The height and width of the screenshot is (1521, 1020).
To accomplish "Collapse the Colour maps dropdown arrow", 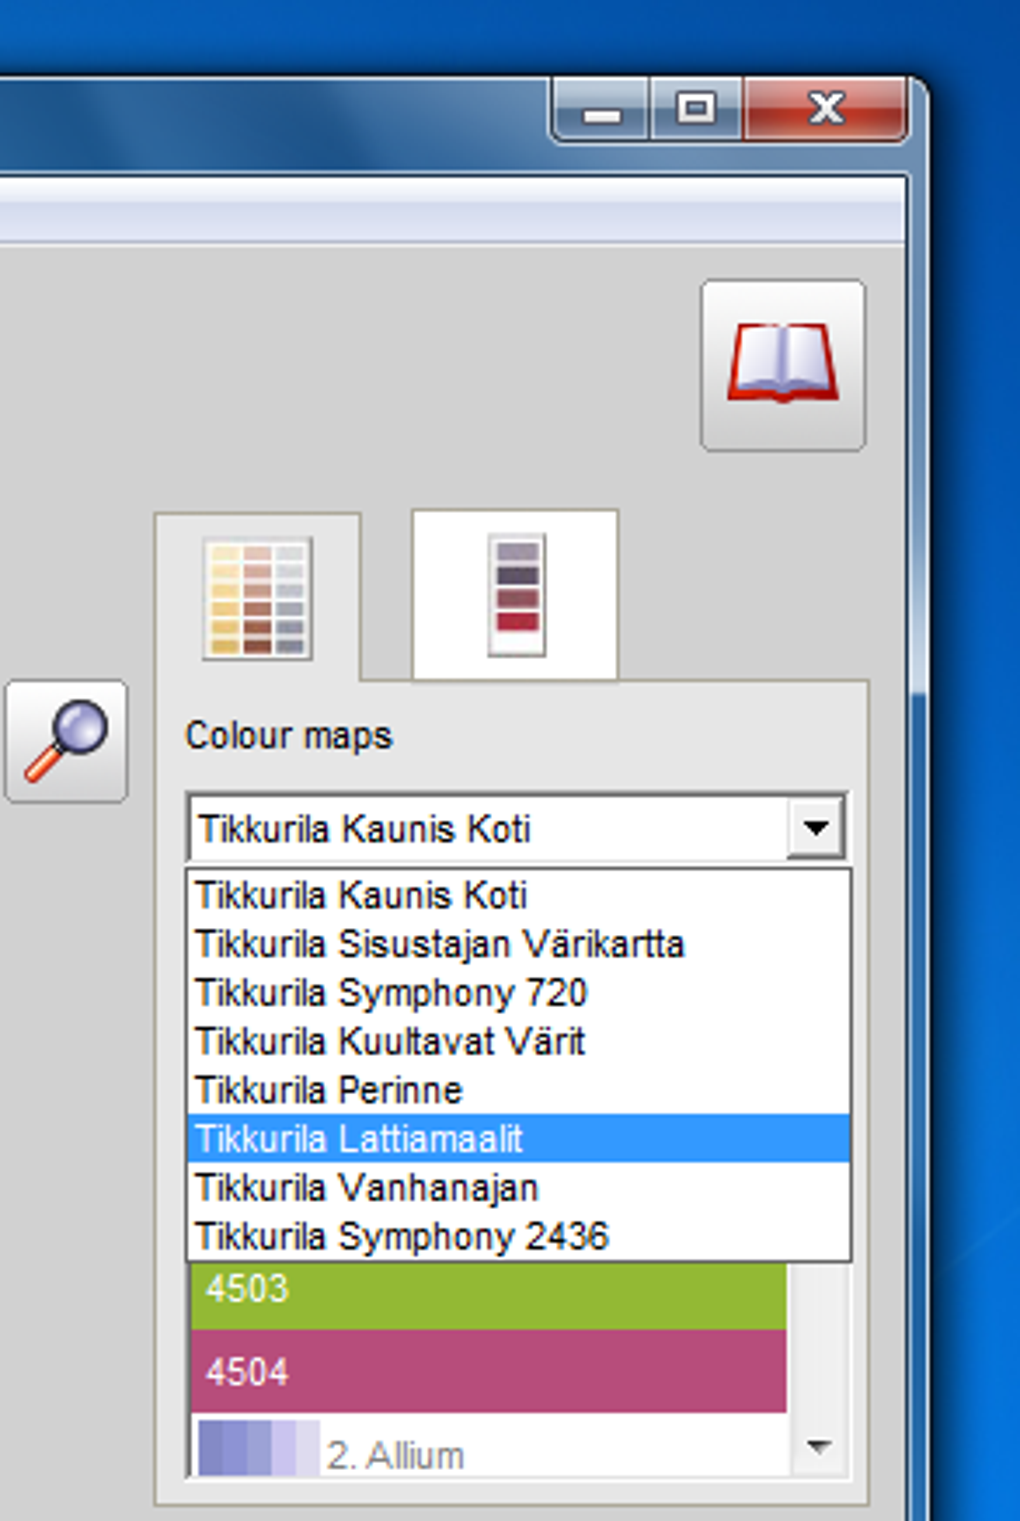I will point(816,828).
